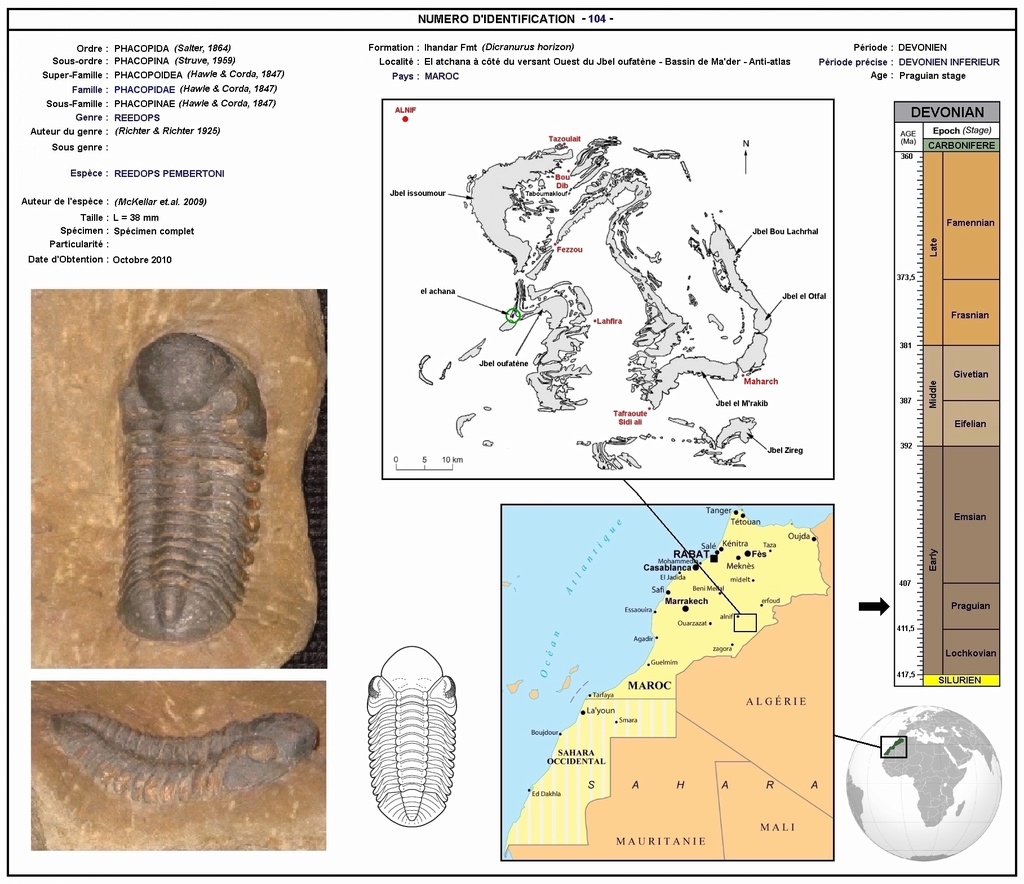Click the Jbel Zireg label
1024x884 pixels.
786,450
